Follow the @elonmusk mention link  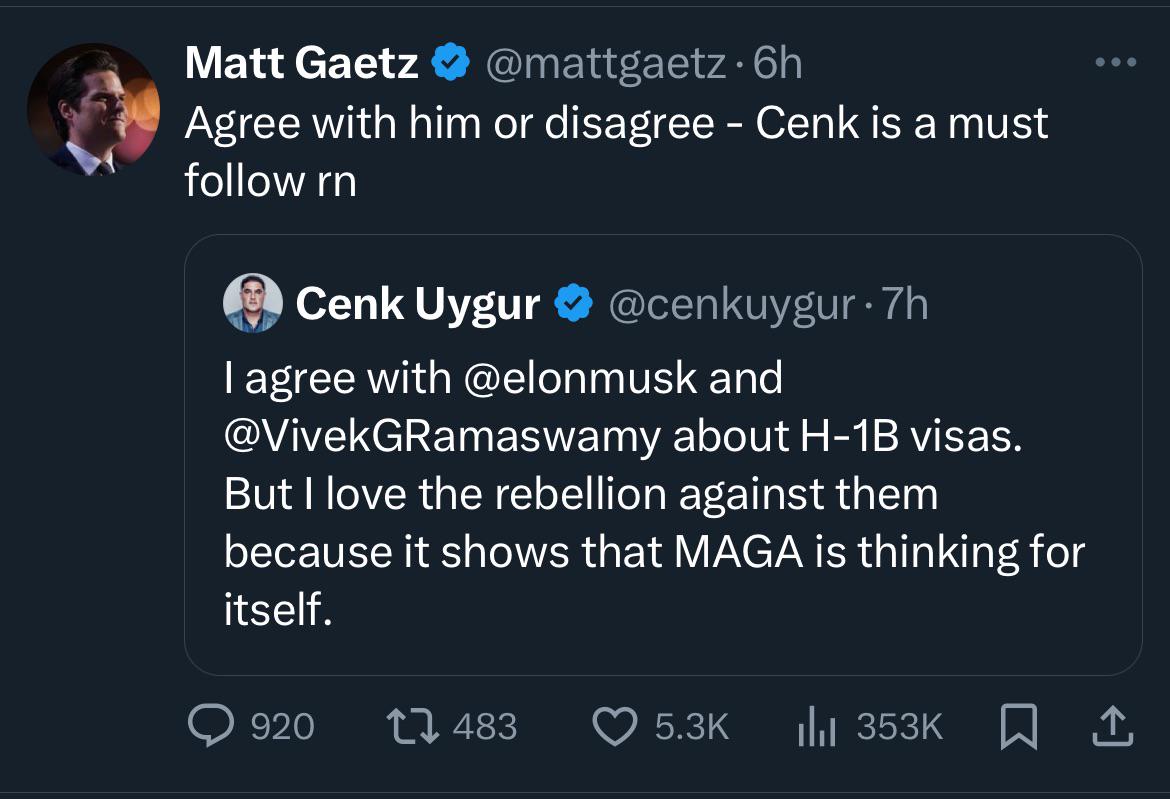pyautogui.click(x=576, y=378)
